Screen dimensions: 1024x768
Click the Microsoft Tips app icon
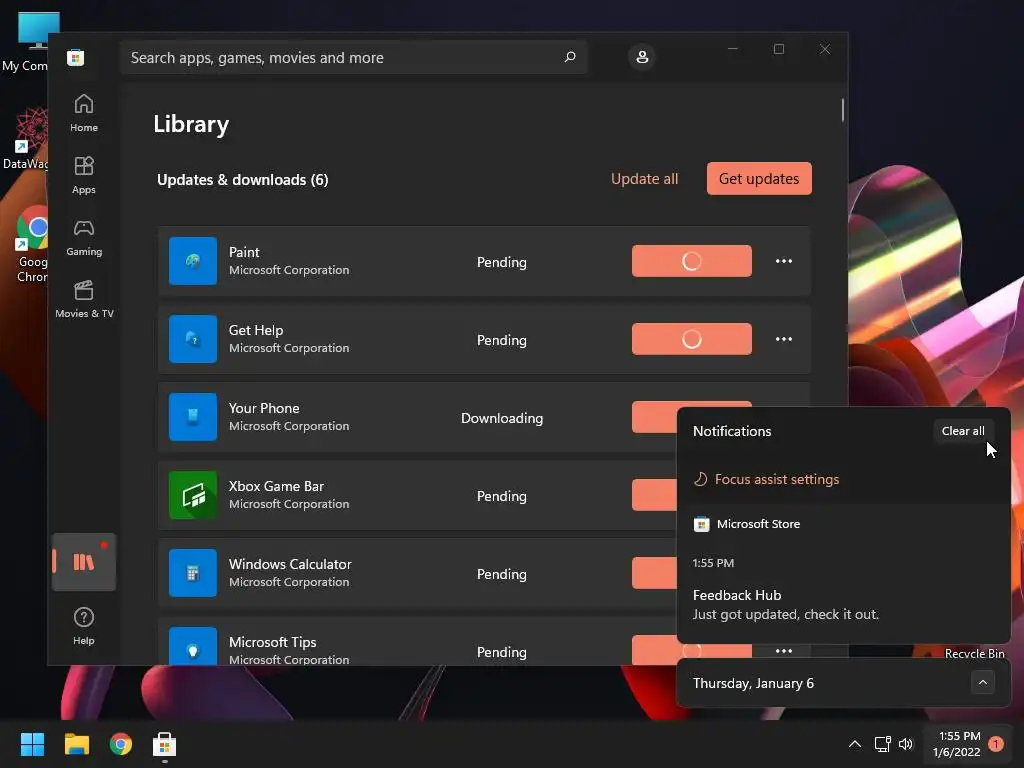pos(193,646)
